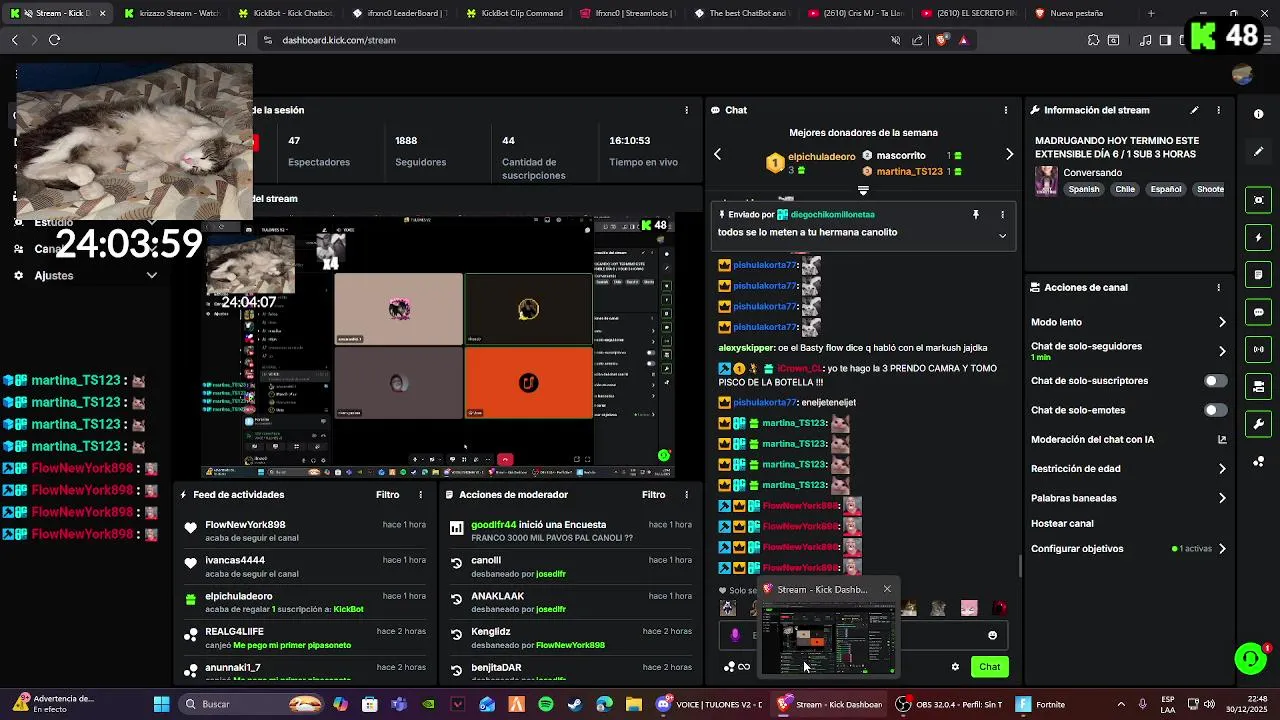Open the Feed de actividades Filtro
This screenshot has height=720, width=1280.
387,495
